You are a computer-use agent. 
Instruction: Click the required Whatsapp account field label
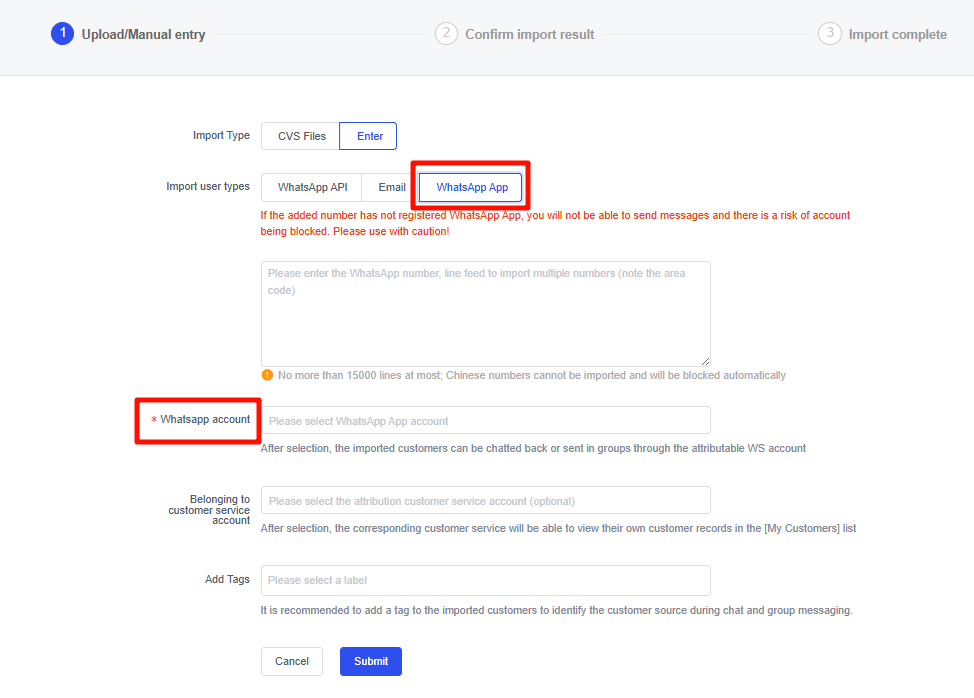pyautogui.click(x=204, y=420)
